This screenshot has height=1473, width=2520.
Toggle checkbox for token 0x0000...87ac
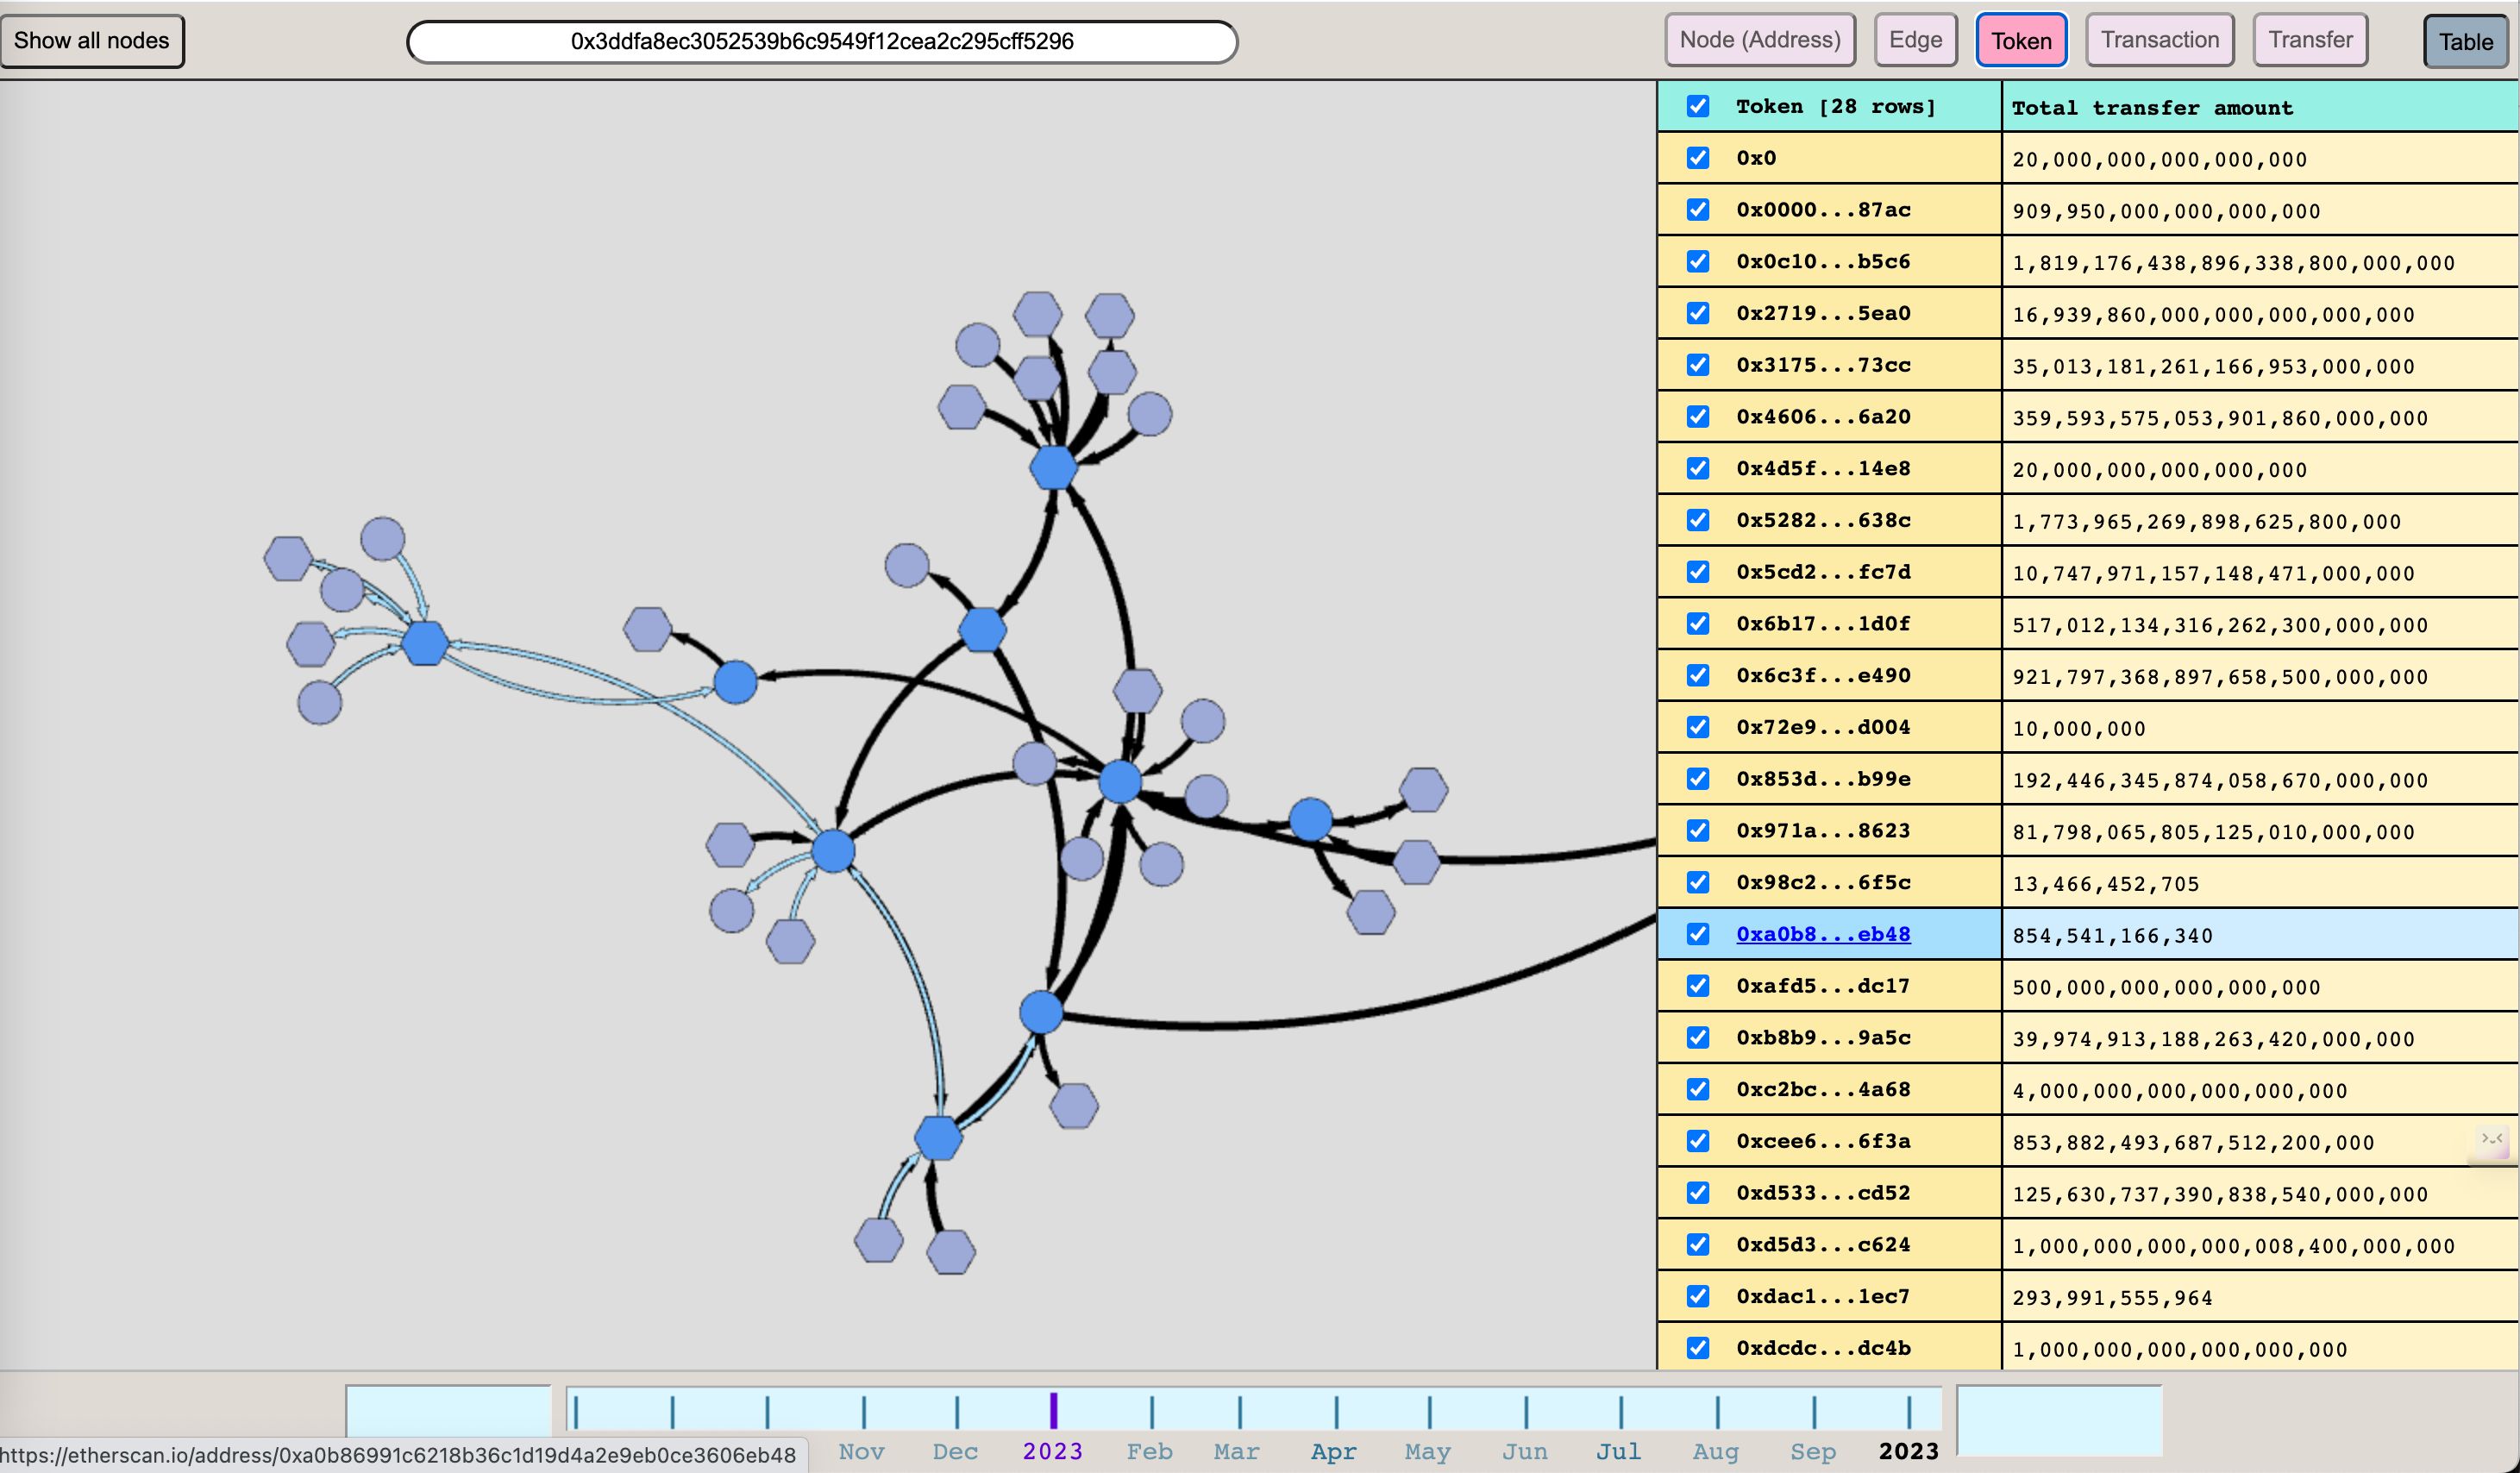(x=1698, y=210)
